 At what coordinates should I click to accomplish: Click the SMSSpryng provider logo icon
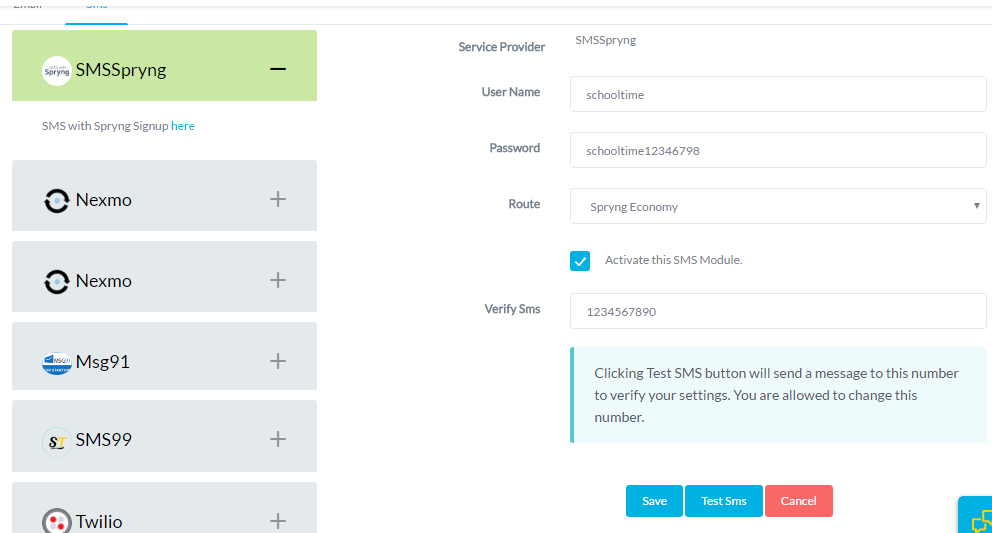pyautogui.click(x=56, y=71)
